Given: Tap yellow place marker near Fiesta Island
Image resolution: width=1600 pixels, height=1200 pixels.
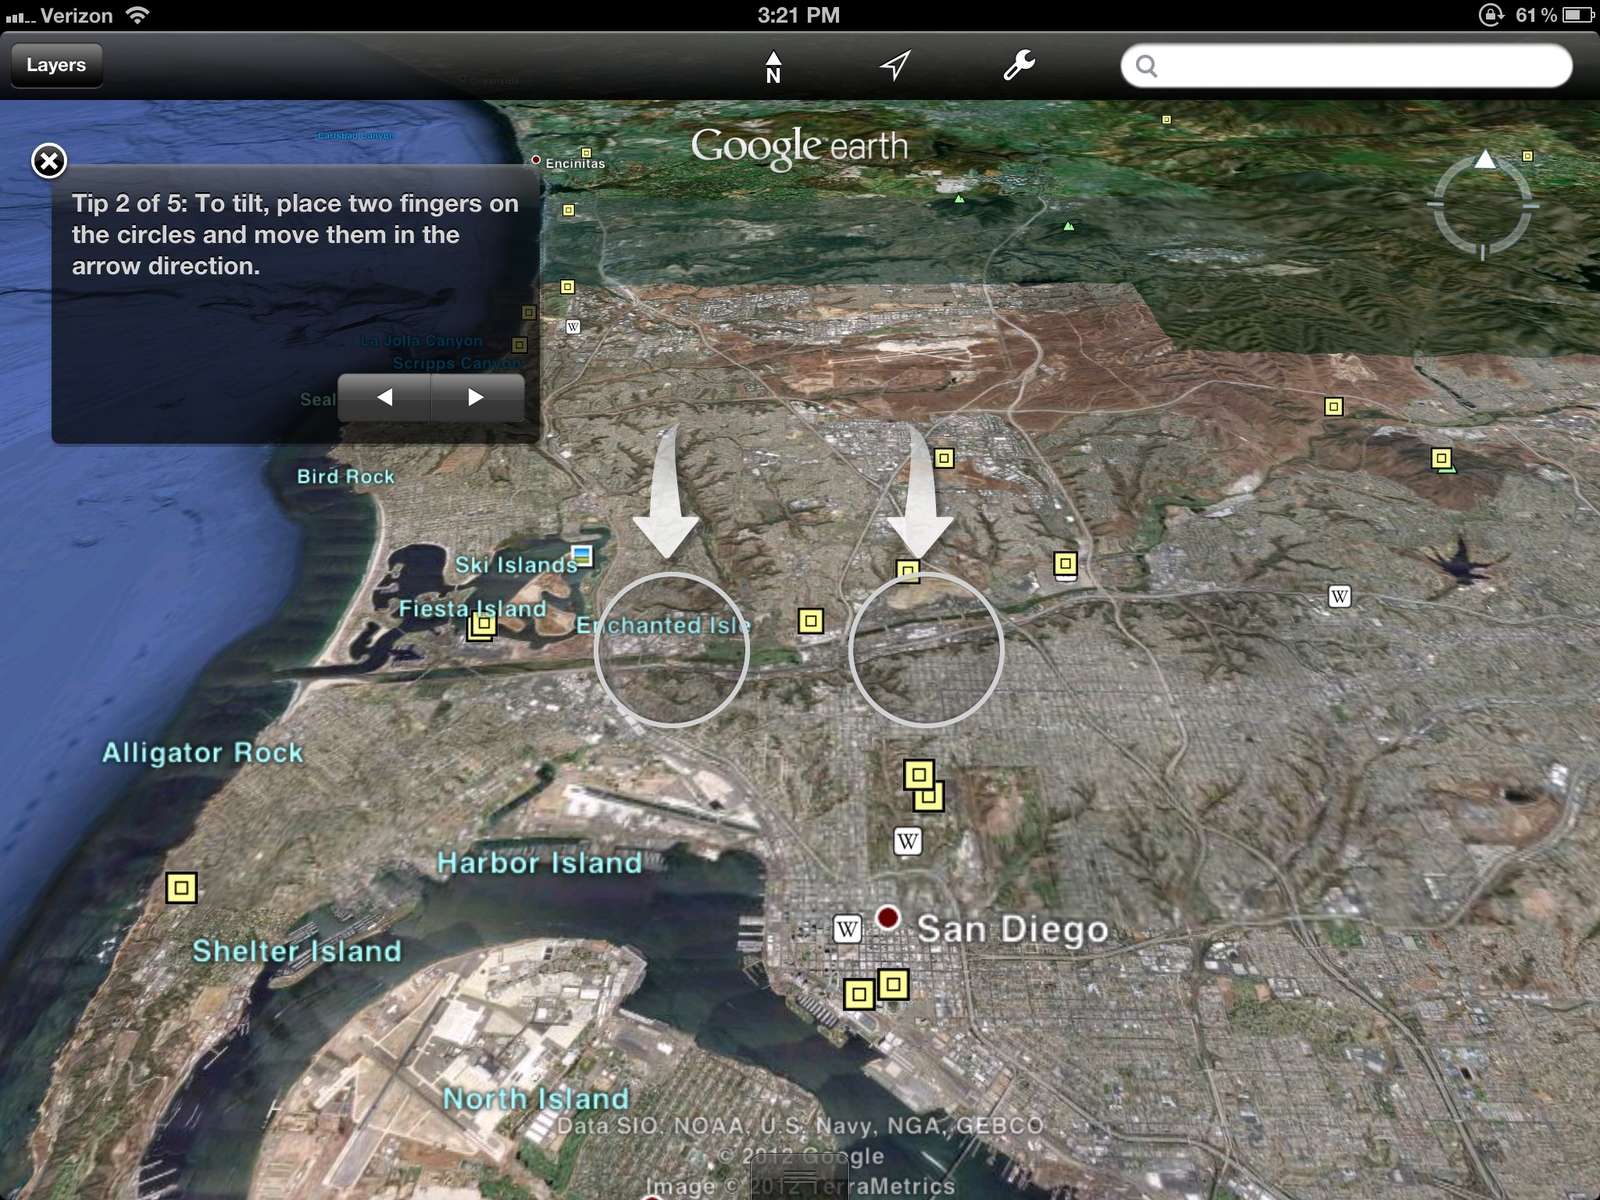Looking at the screenshot, I should tap(482, 626).
